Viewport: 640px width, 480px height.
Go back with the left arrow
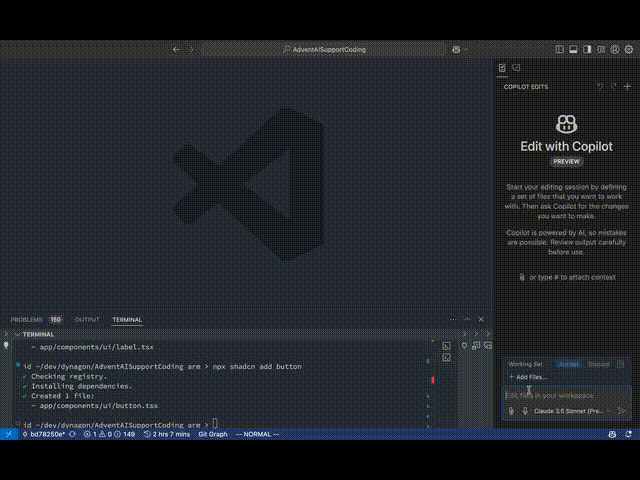click(176, 49)
